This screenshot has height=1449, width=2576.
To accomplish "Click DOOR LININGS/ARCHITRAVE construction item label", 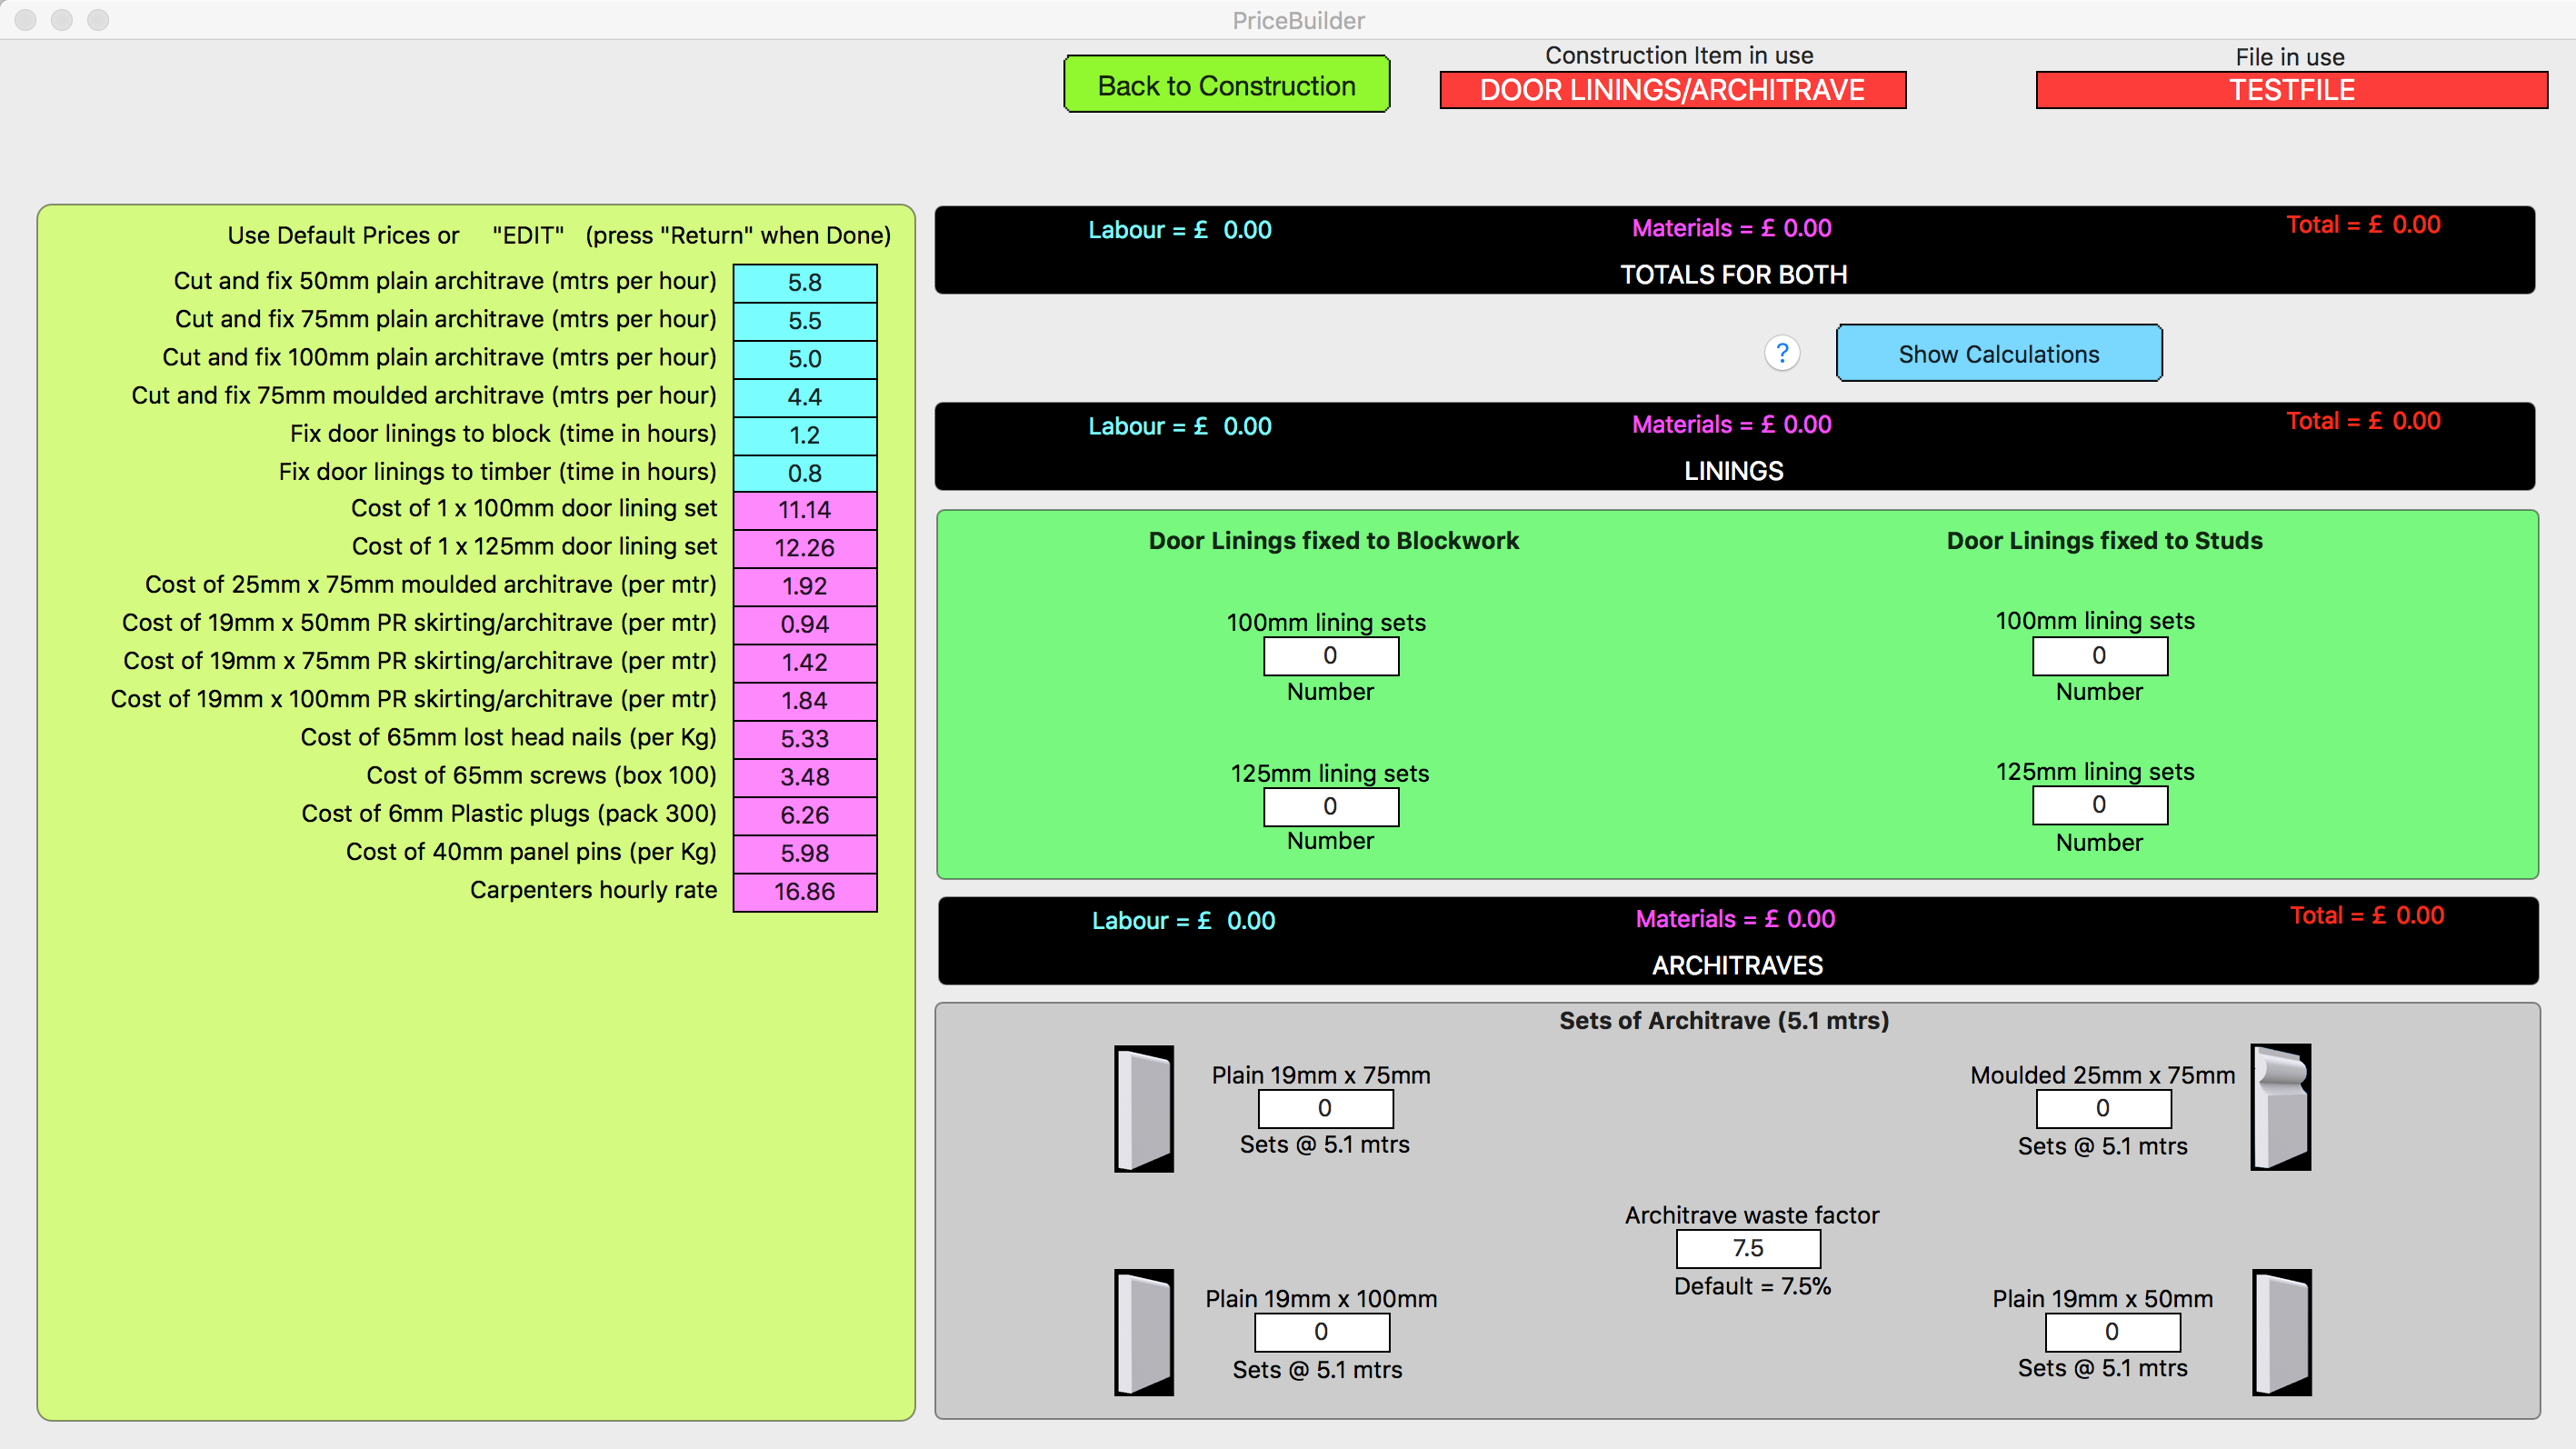I will pyautogui.click(x=1672, y=90).
